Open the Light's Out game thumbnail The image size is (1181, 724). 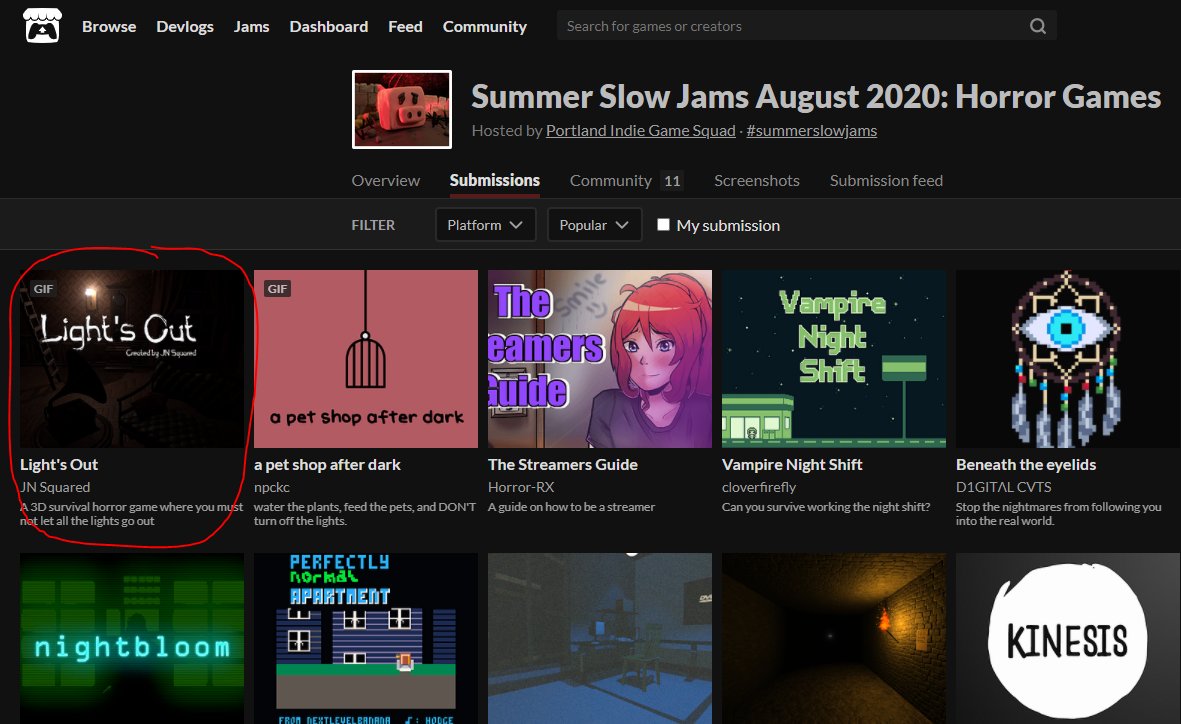(132, 359)
